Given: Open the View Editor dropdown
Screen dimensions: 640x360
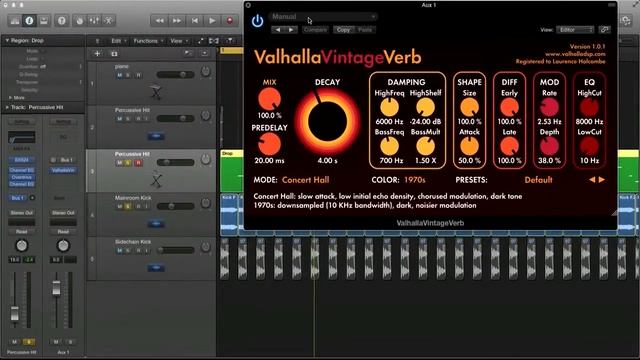Looking at the screenshot, I should 575,30.
